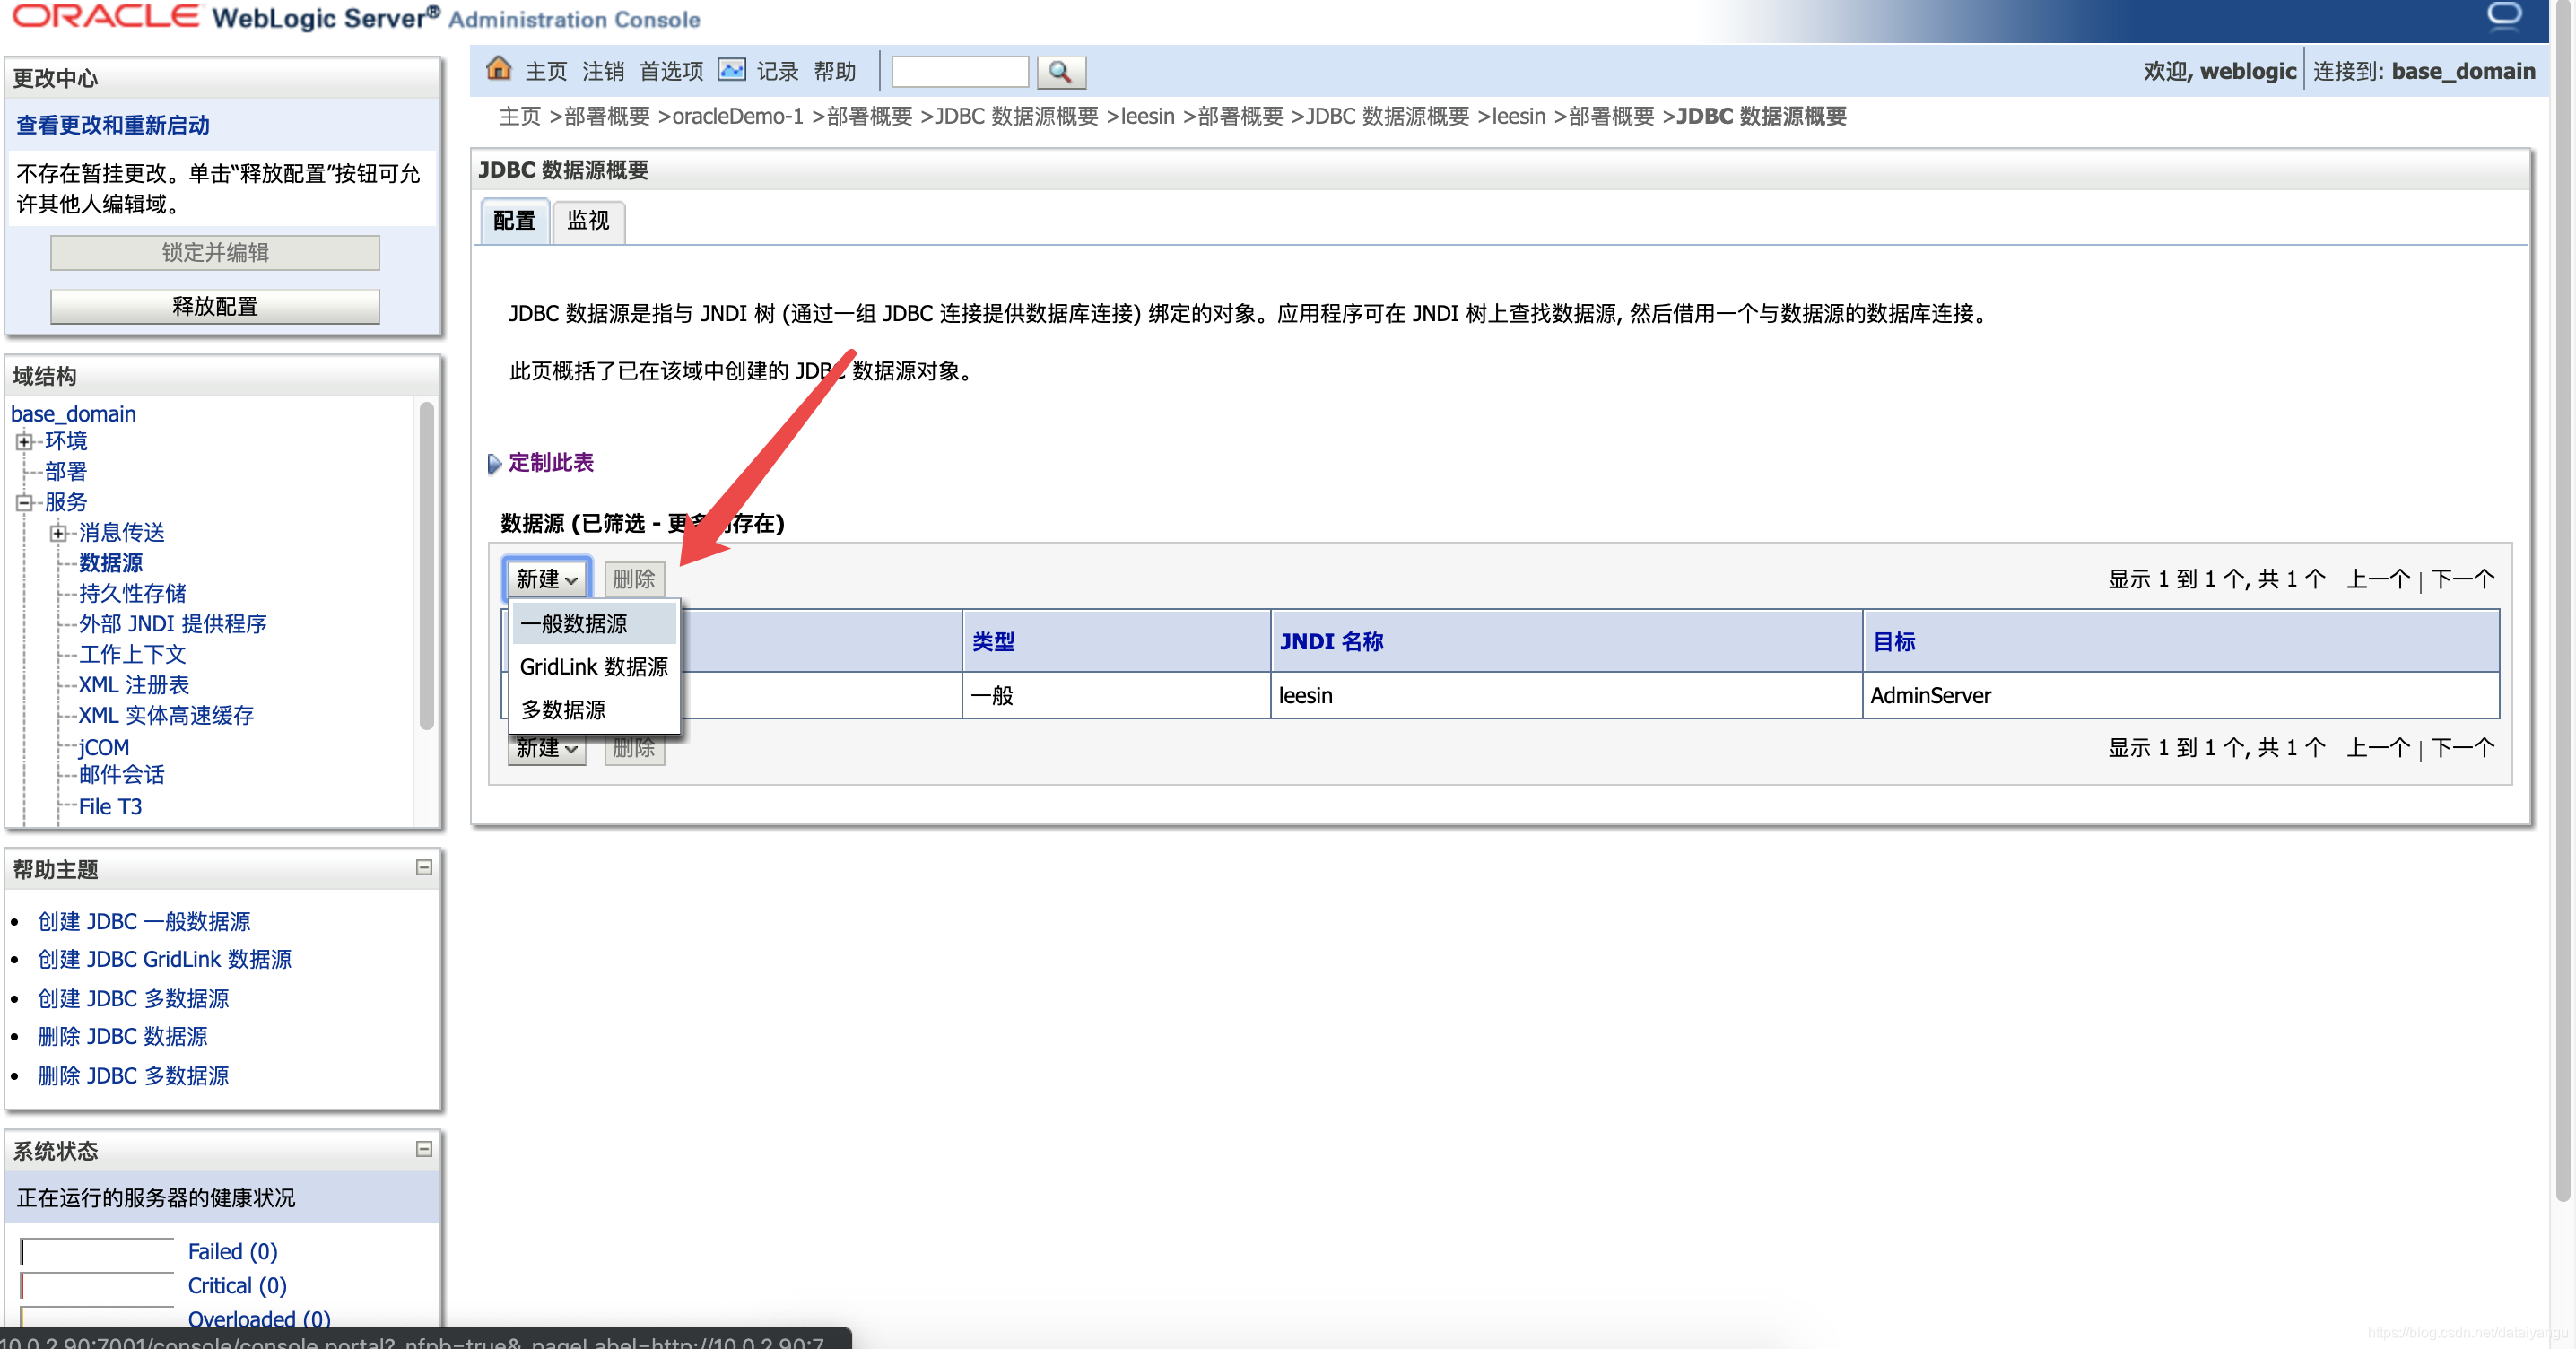The image size is (2576, 1349).
Task: Sort table by 目标 column header
Action: (1893, 642)
